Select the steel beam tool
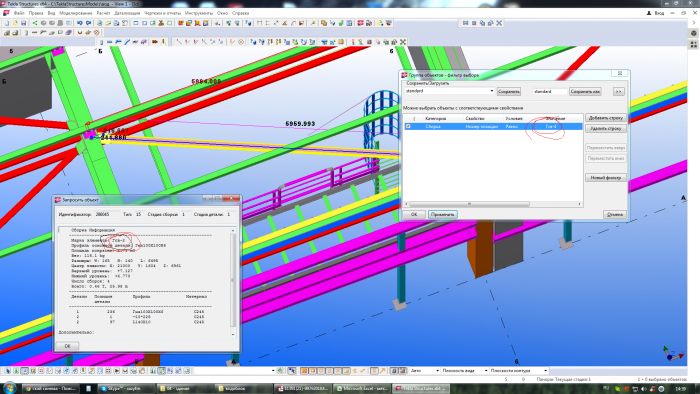This screenshot has width=700, height=394. point(109,42)
